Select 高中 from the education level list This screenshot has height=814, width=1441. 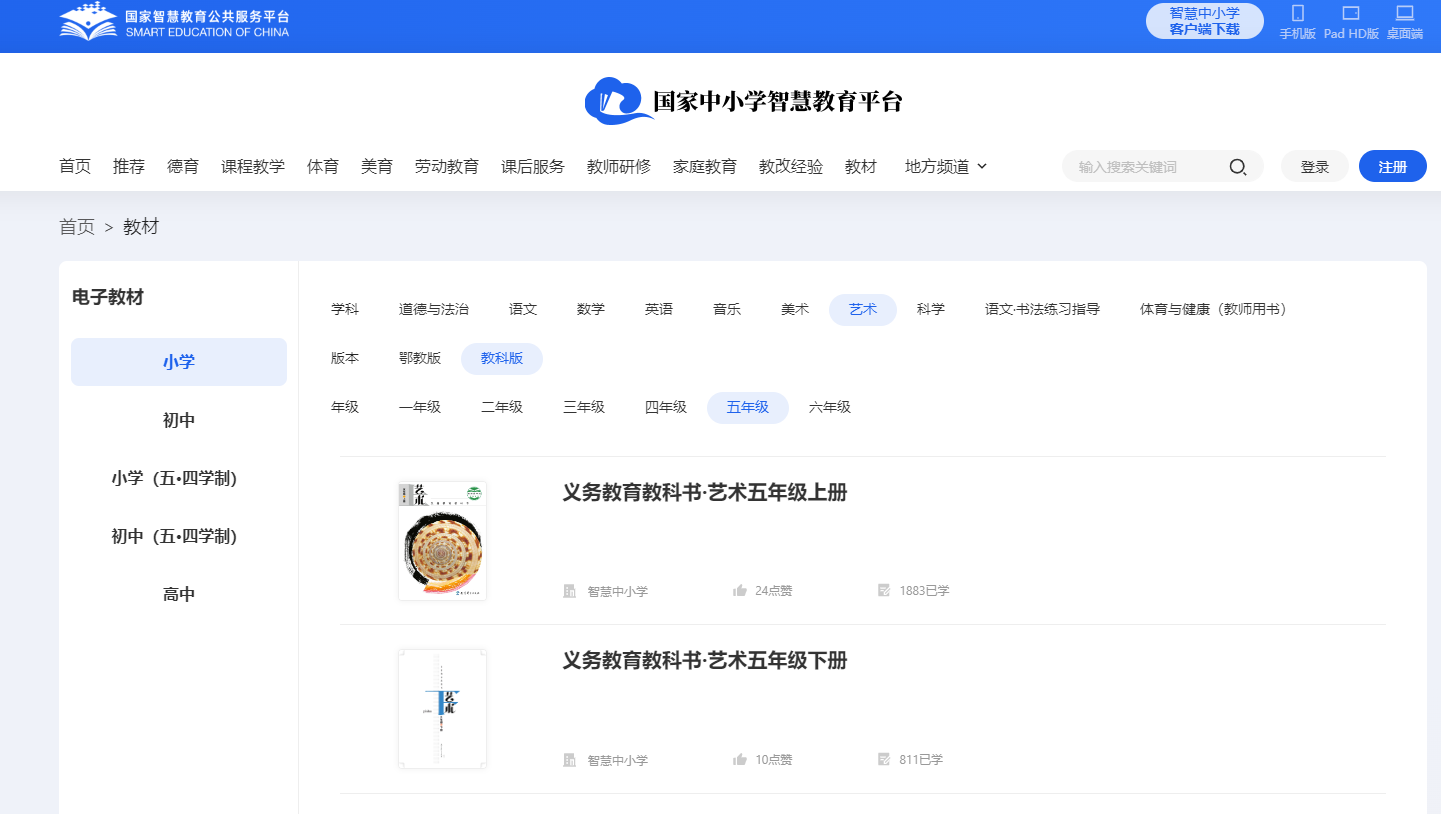[x=178, y=593]
